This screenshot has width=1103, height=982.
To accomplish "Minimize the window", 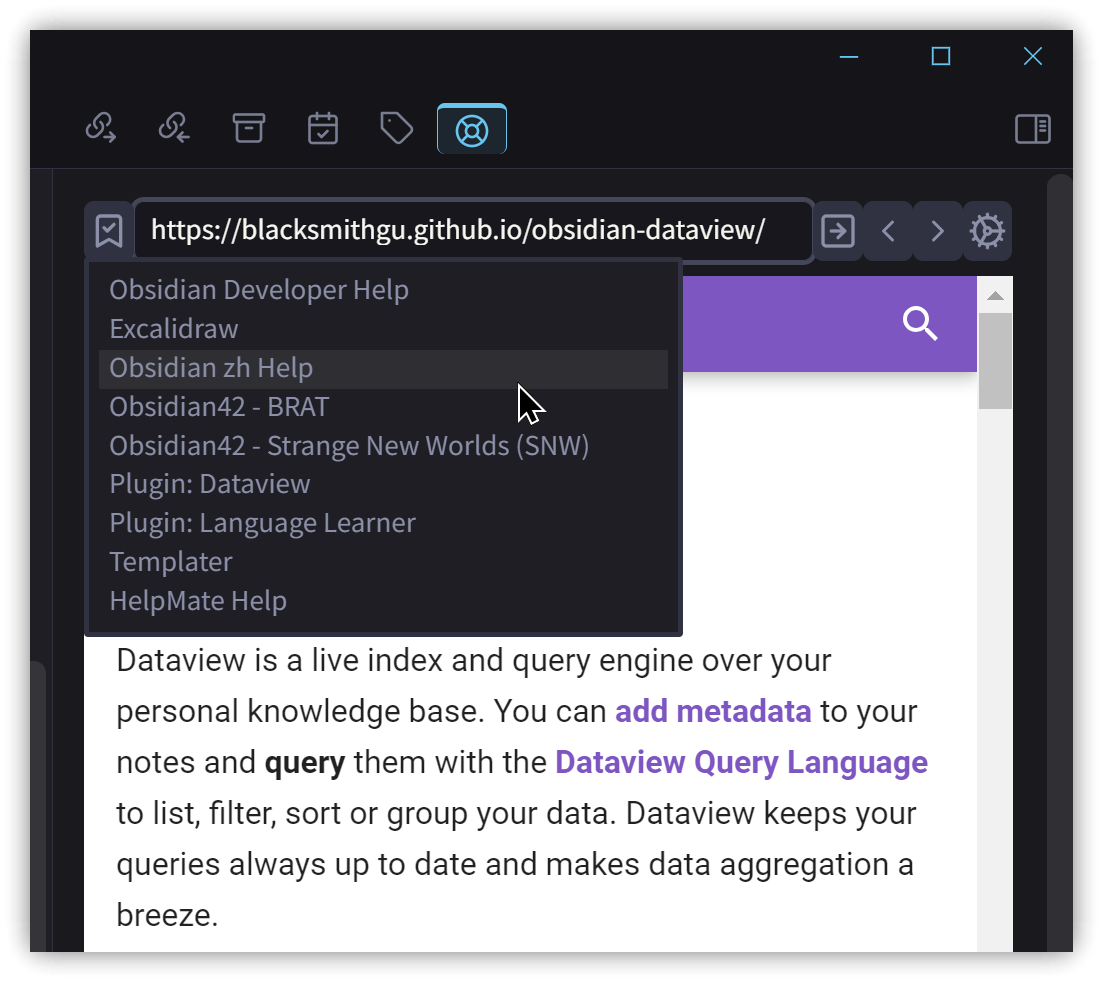I will [849, 56].
